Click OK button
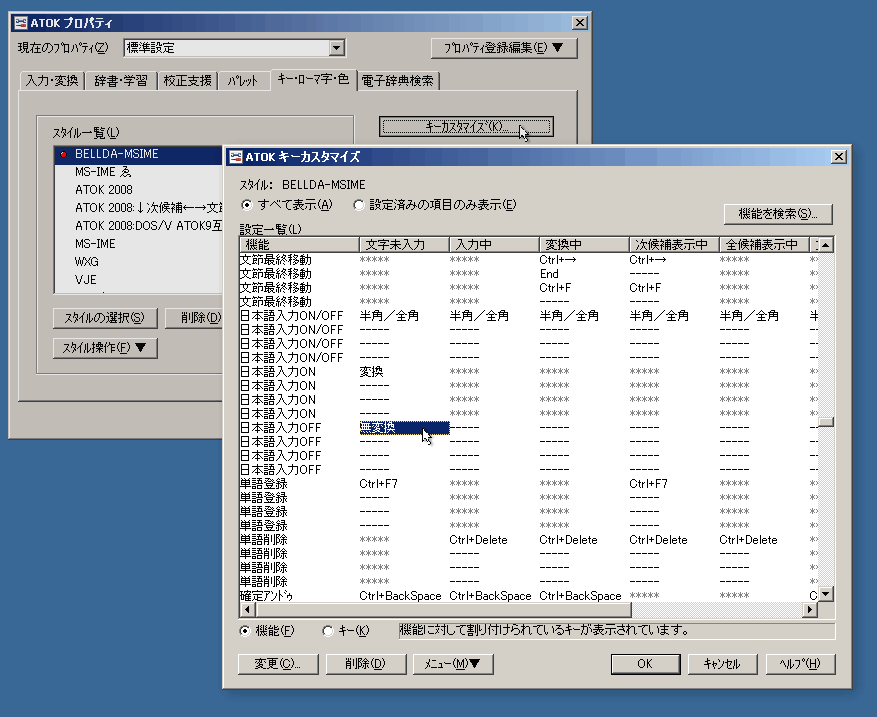The image size is (877, 717). (x=645, y=664)
